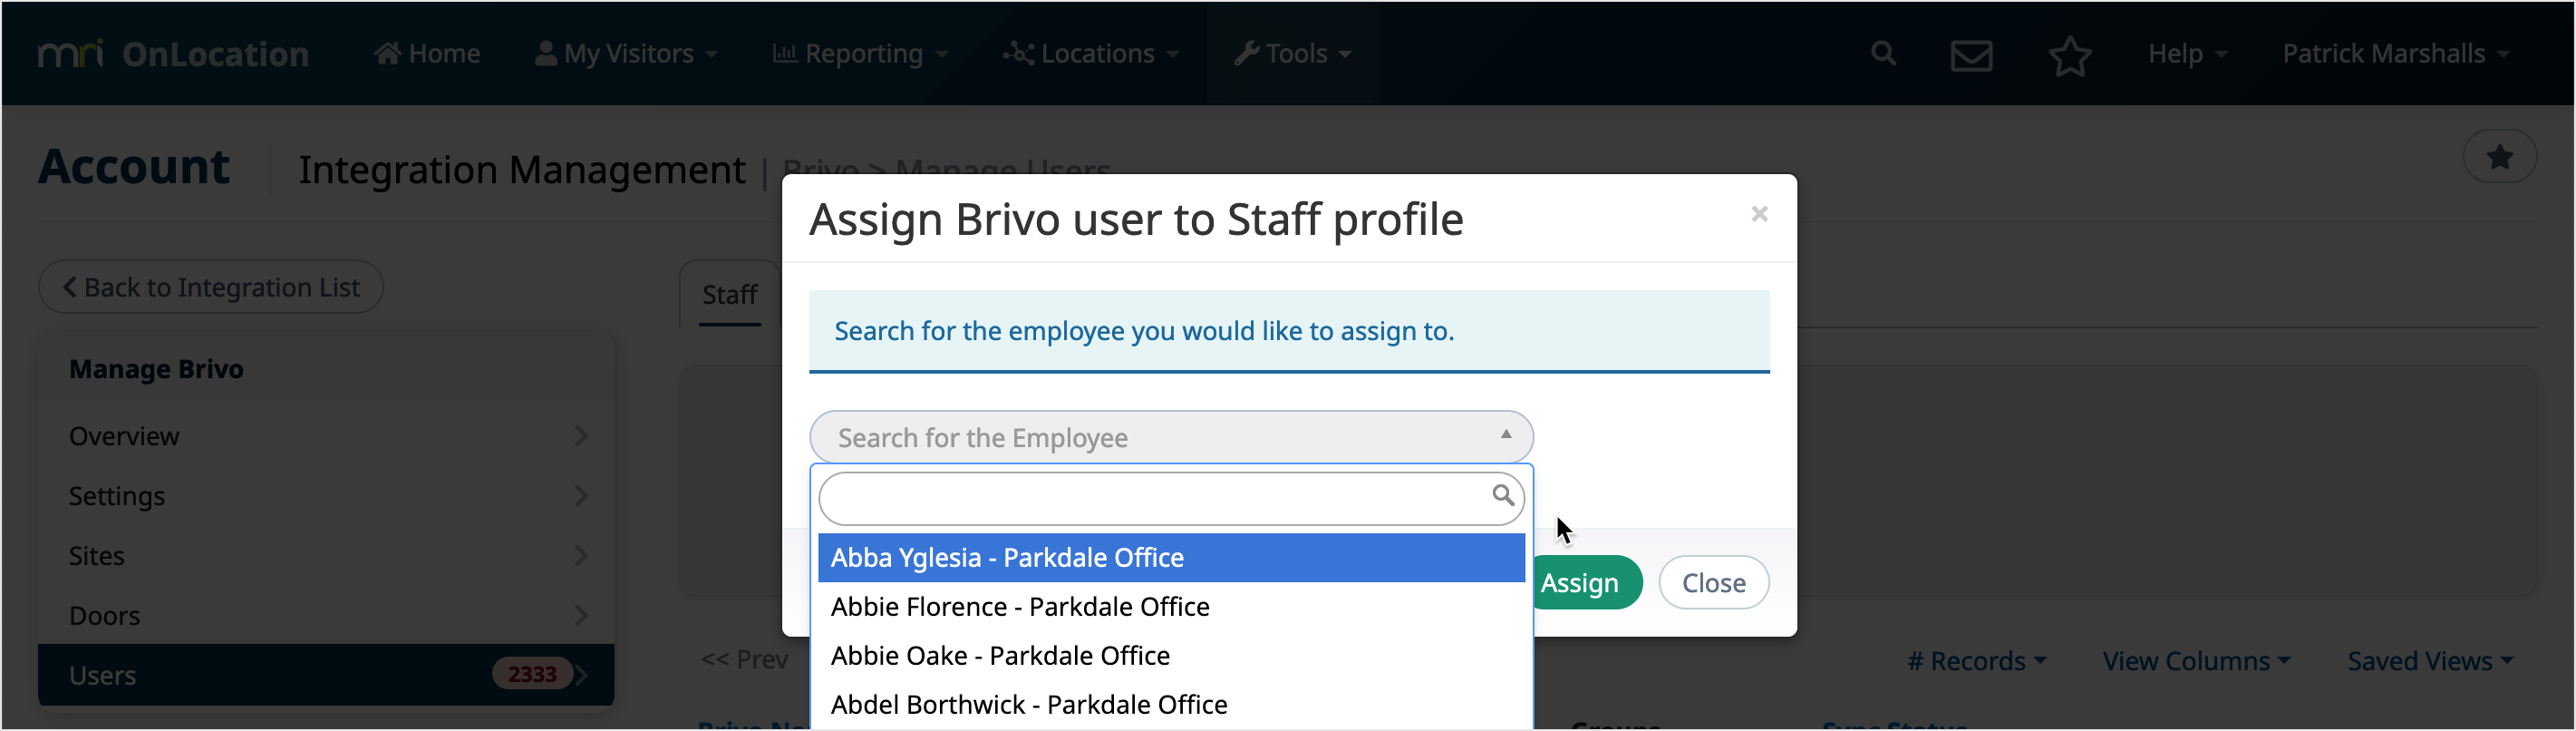
Task: Click the search magnifier icon in navbar
Action: click(1883, 54)
